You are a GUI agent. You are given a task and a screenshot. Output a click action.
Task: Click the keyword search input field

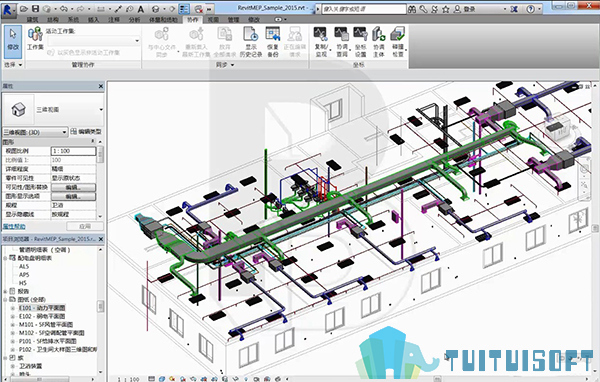coord(364,9)
